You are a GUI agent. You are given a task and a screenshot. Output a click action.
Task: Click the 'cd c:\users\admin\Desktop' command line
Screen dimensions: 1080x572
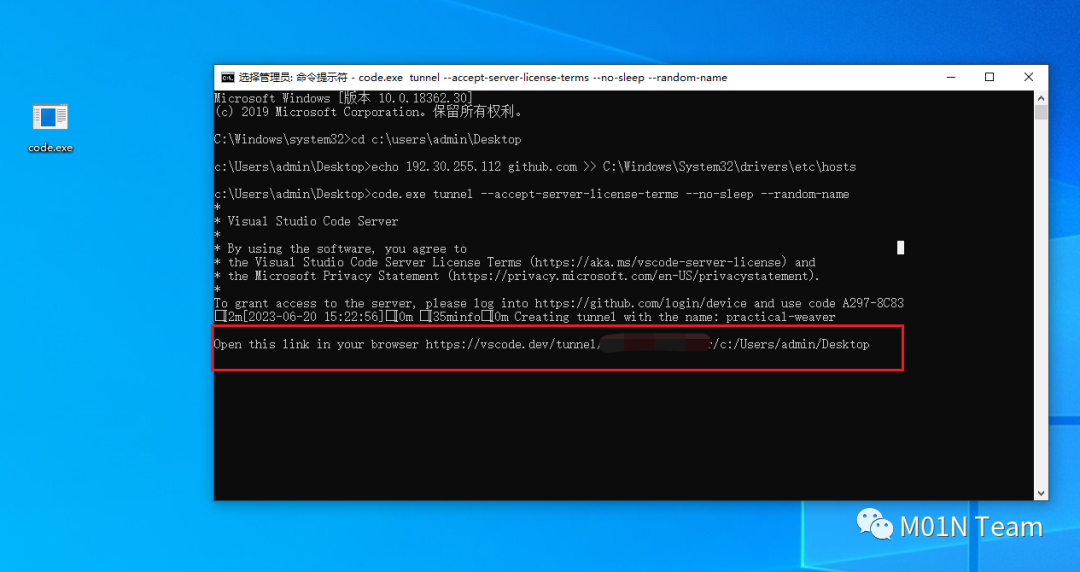(367, 140)
